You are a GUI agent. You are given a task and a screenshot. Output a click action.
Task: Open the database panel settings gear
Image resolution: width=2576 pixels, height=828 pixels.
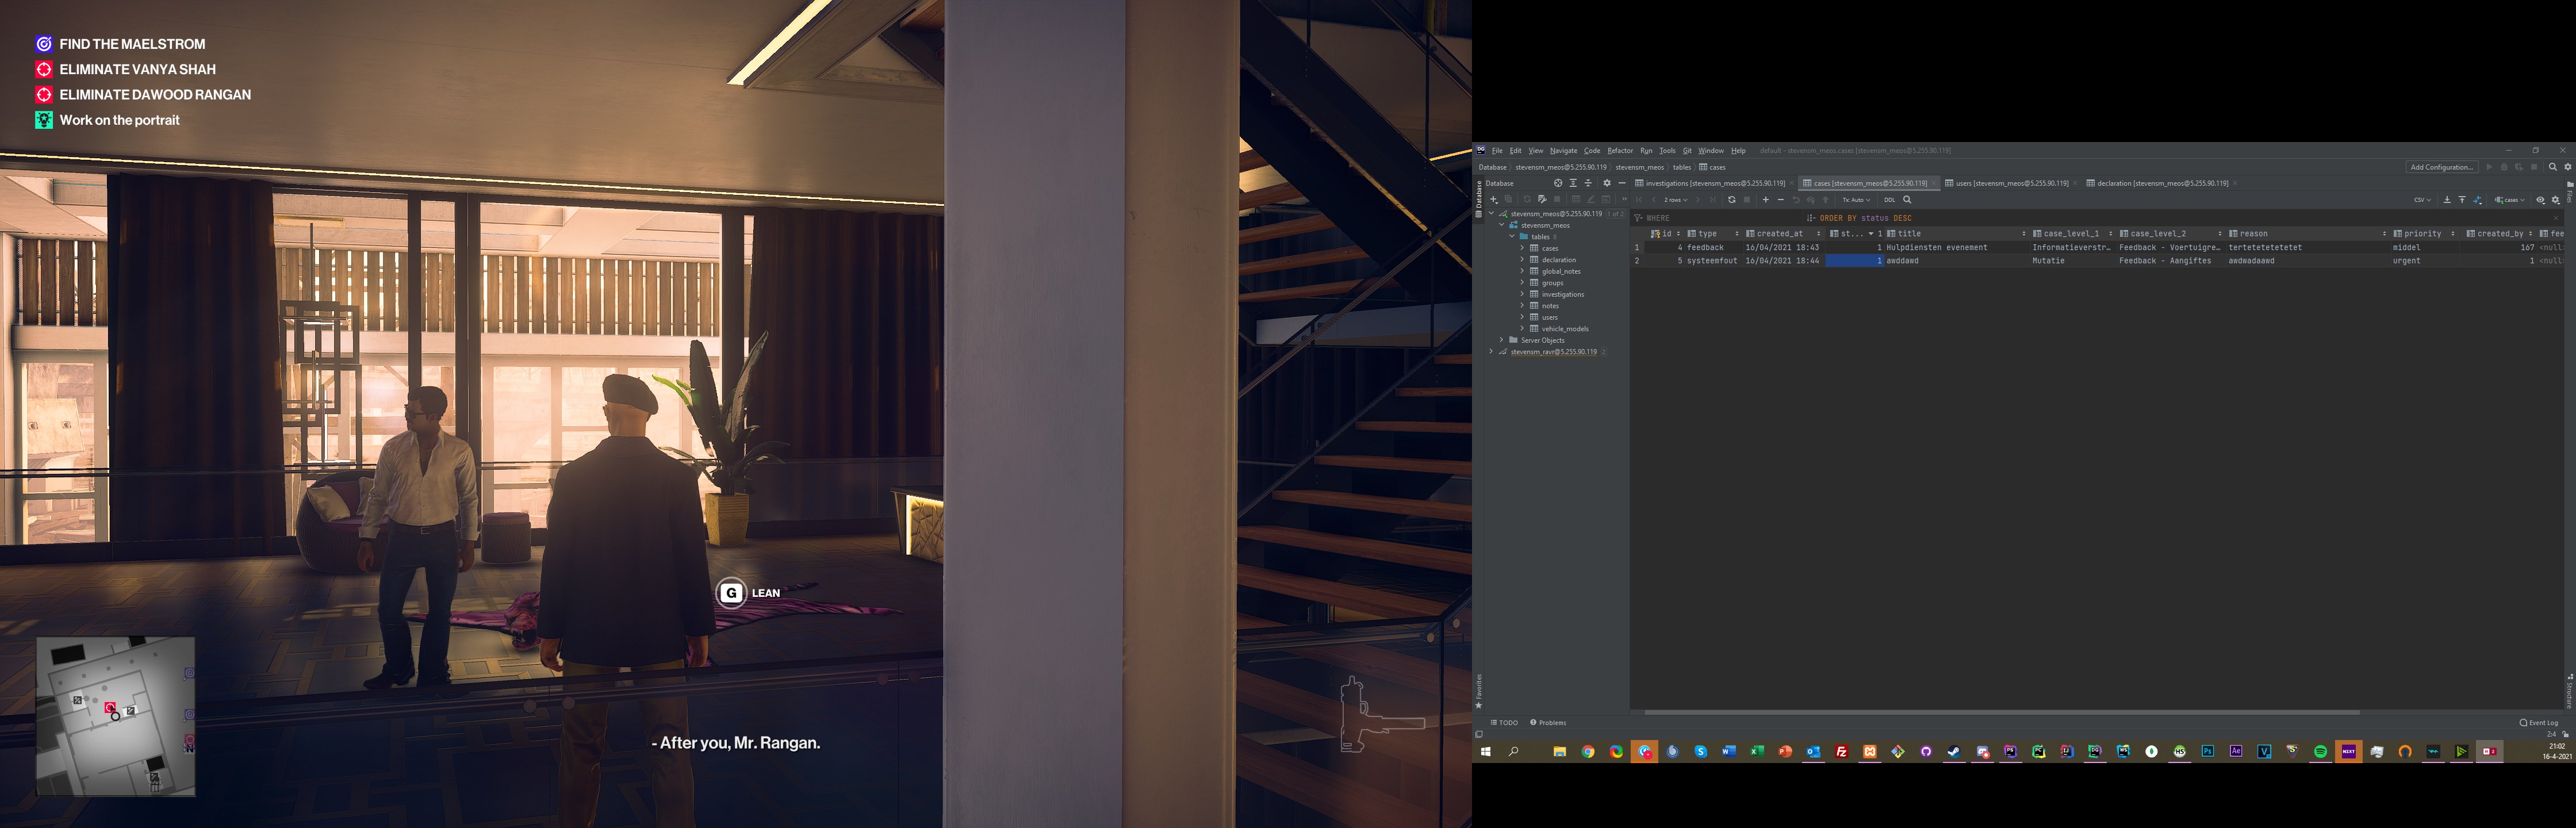coord(1607,183)
